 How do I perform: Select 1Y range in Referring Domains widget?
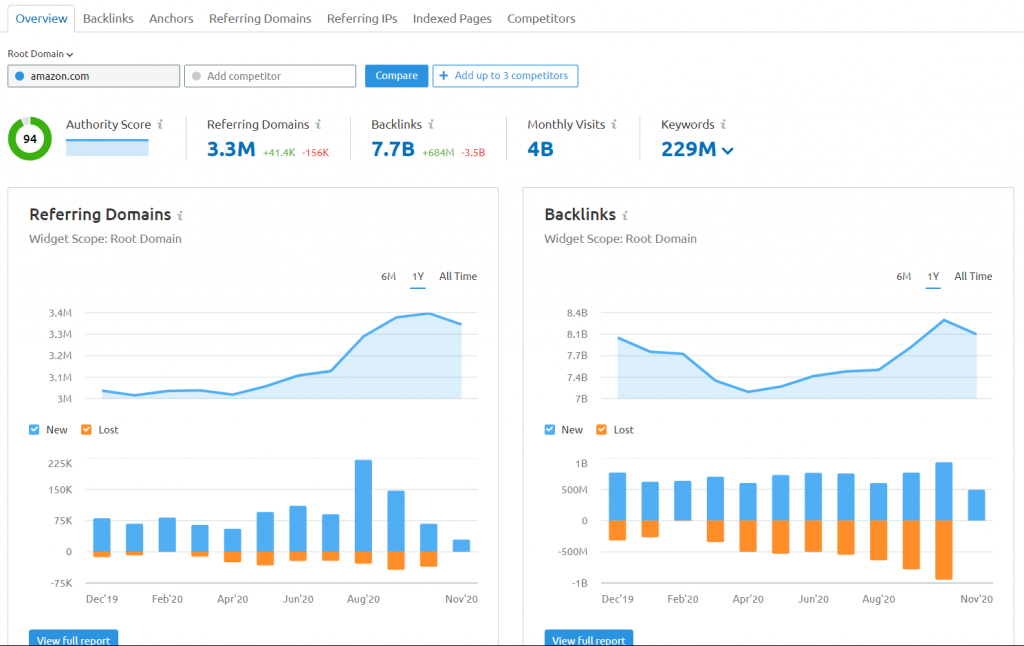pos(418,276)
